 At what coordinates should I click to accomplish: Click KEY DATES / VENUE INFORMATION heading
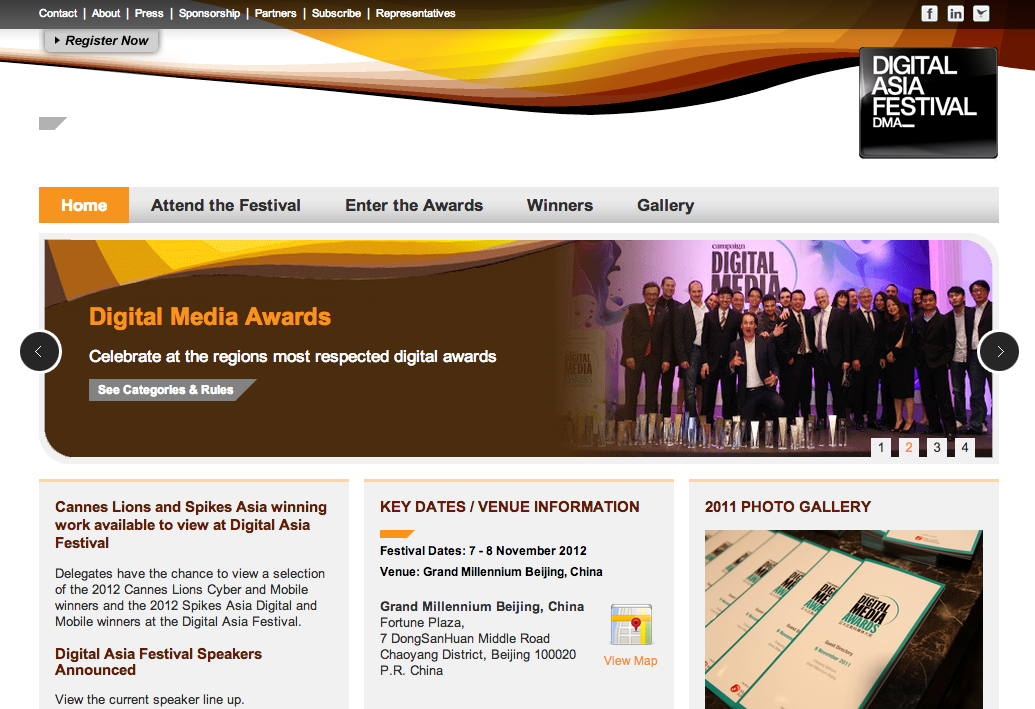[x=510, y=507]
